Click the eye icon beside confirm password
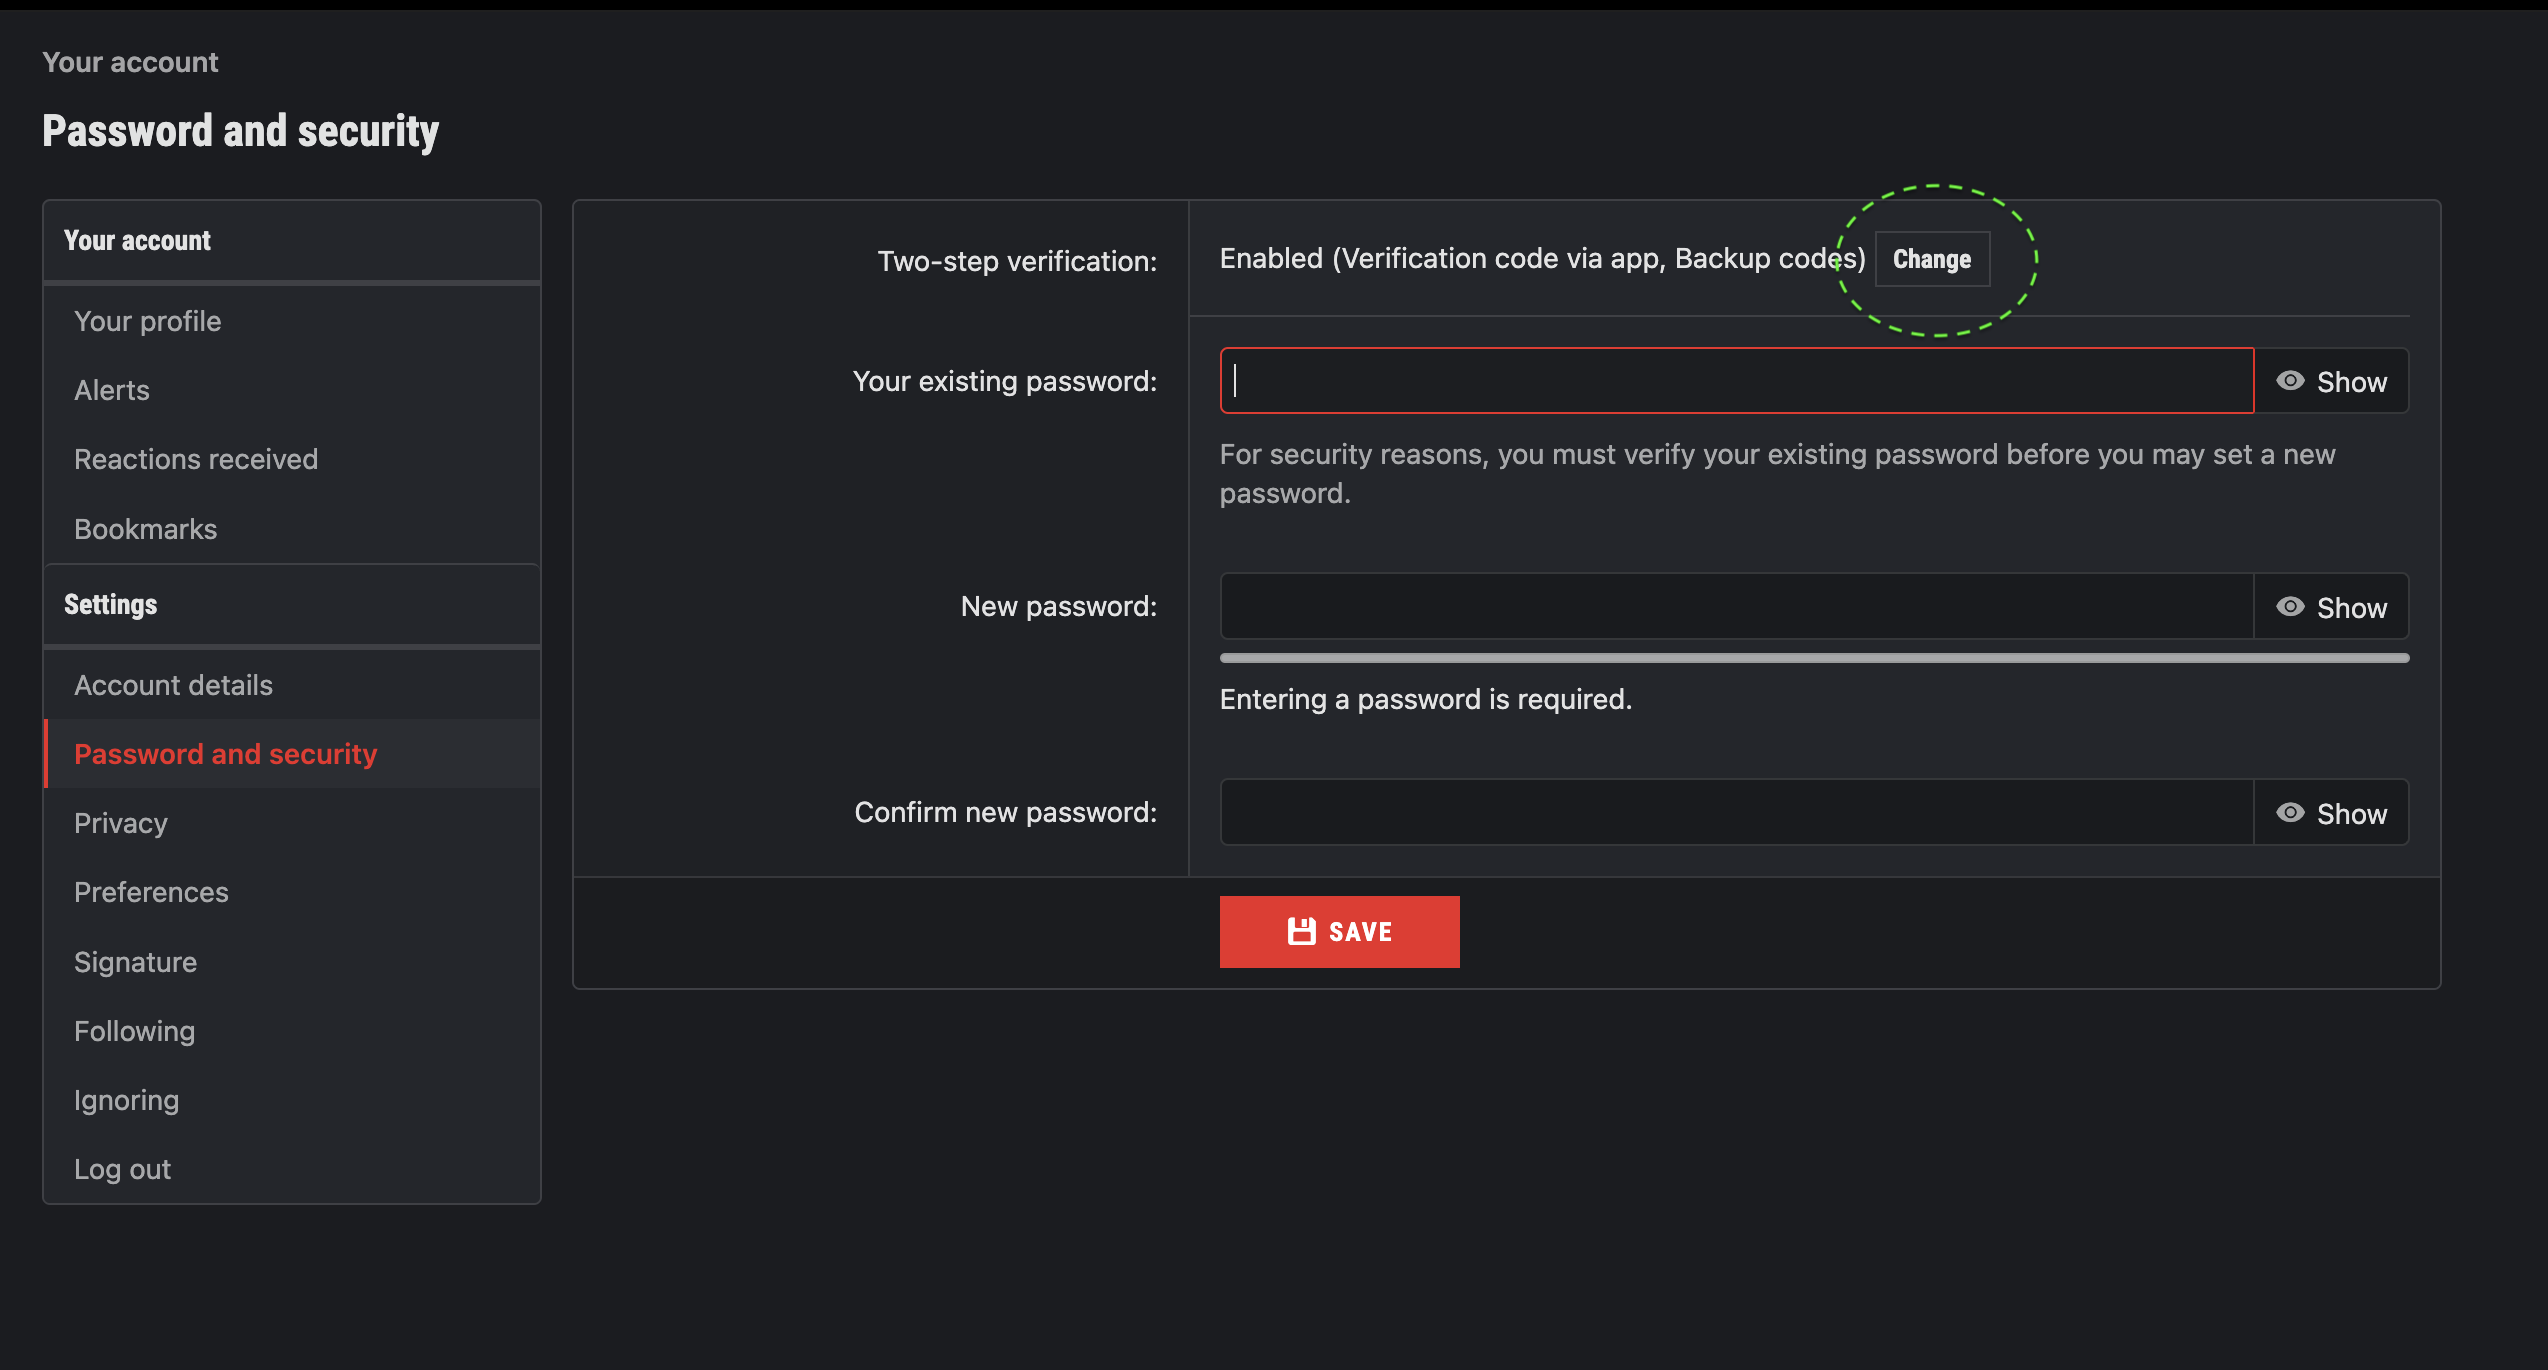Viewport: 2548px width, 1370px height. [2290, 813]
